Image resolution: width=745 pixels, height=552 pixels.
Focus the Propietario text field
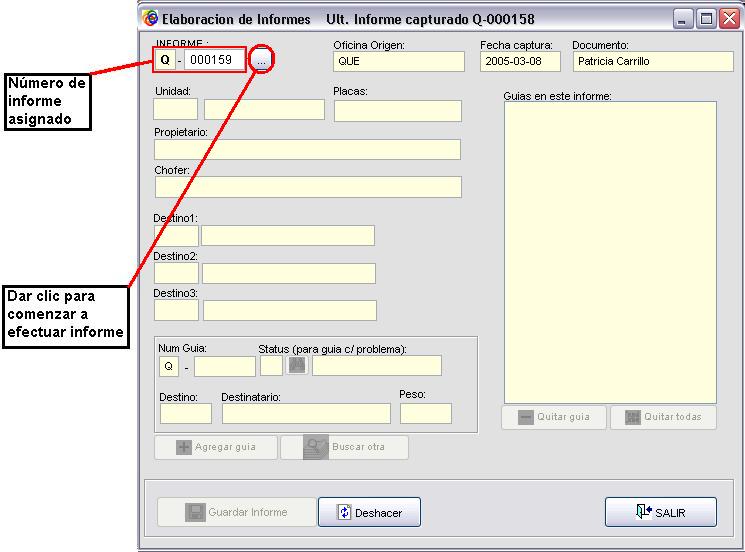[307, 150]
